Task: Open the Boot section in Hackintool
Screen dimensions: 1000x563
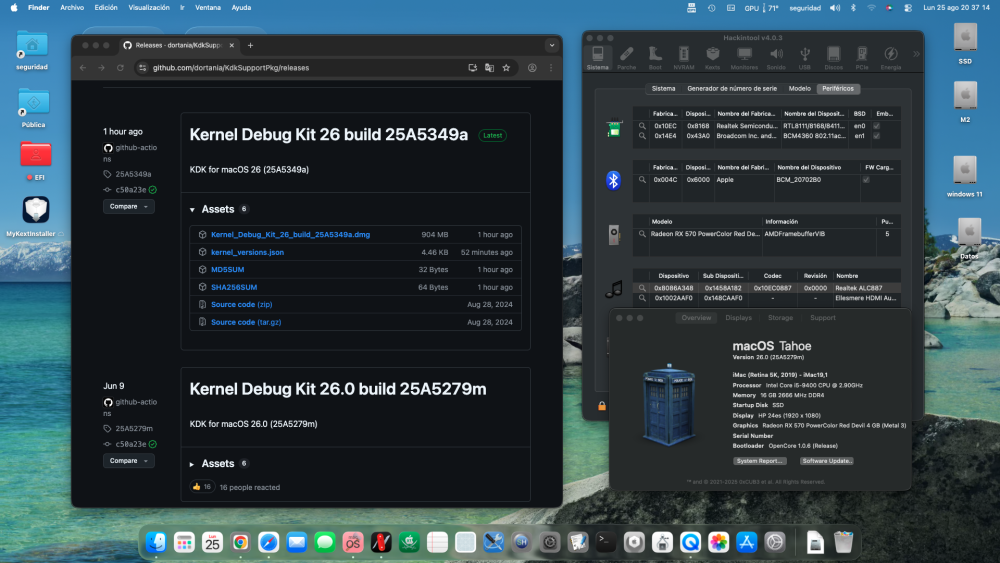Action: coord(655,57)
